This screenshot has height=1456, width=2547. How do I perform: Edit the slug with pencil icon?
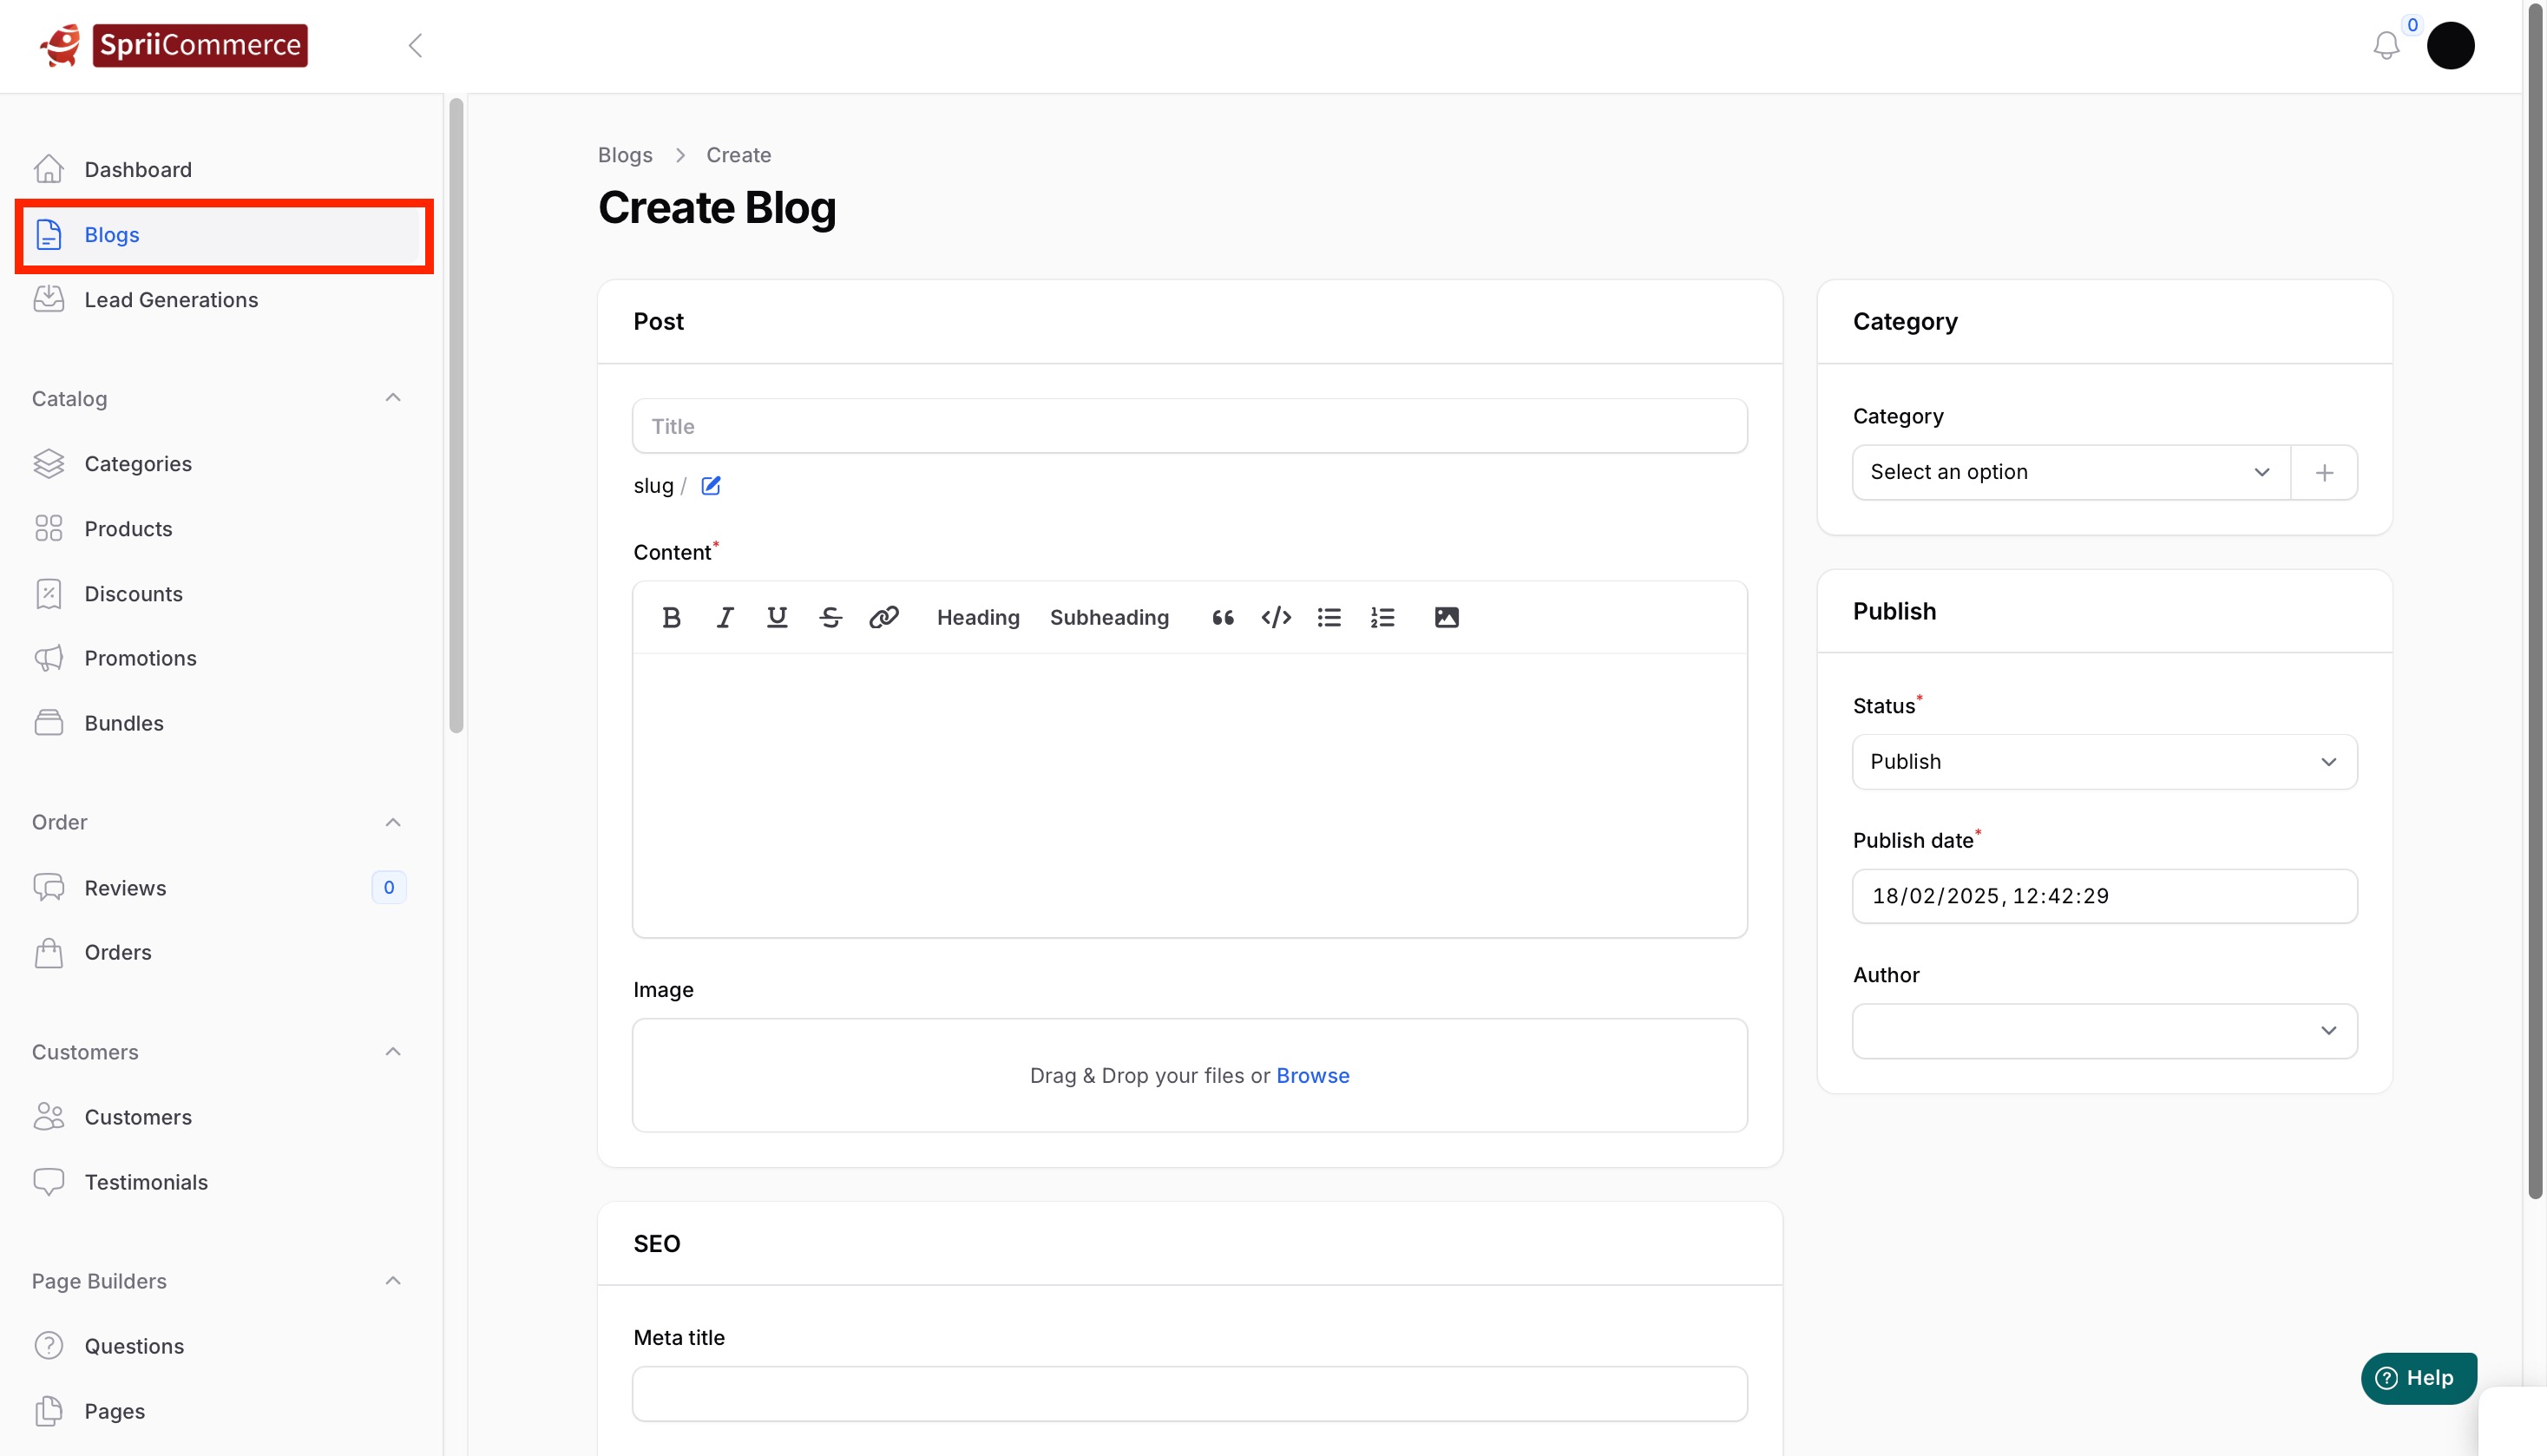pos(711,486)
